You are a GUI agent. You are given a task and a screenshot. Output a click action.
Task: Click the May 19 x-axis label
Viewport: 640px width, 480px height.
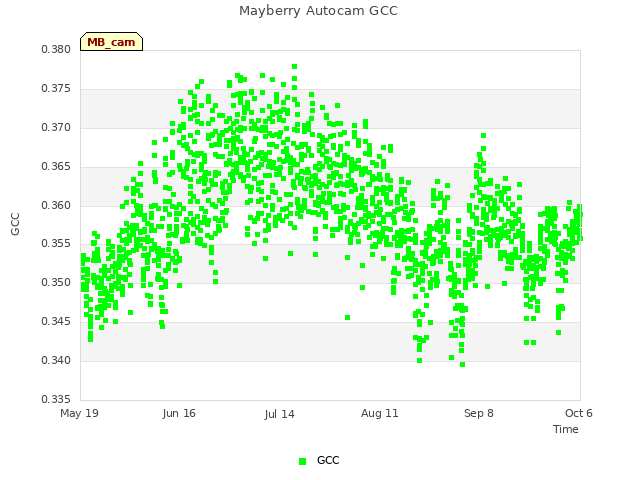pos(79,413)
